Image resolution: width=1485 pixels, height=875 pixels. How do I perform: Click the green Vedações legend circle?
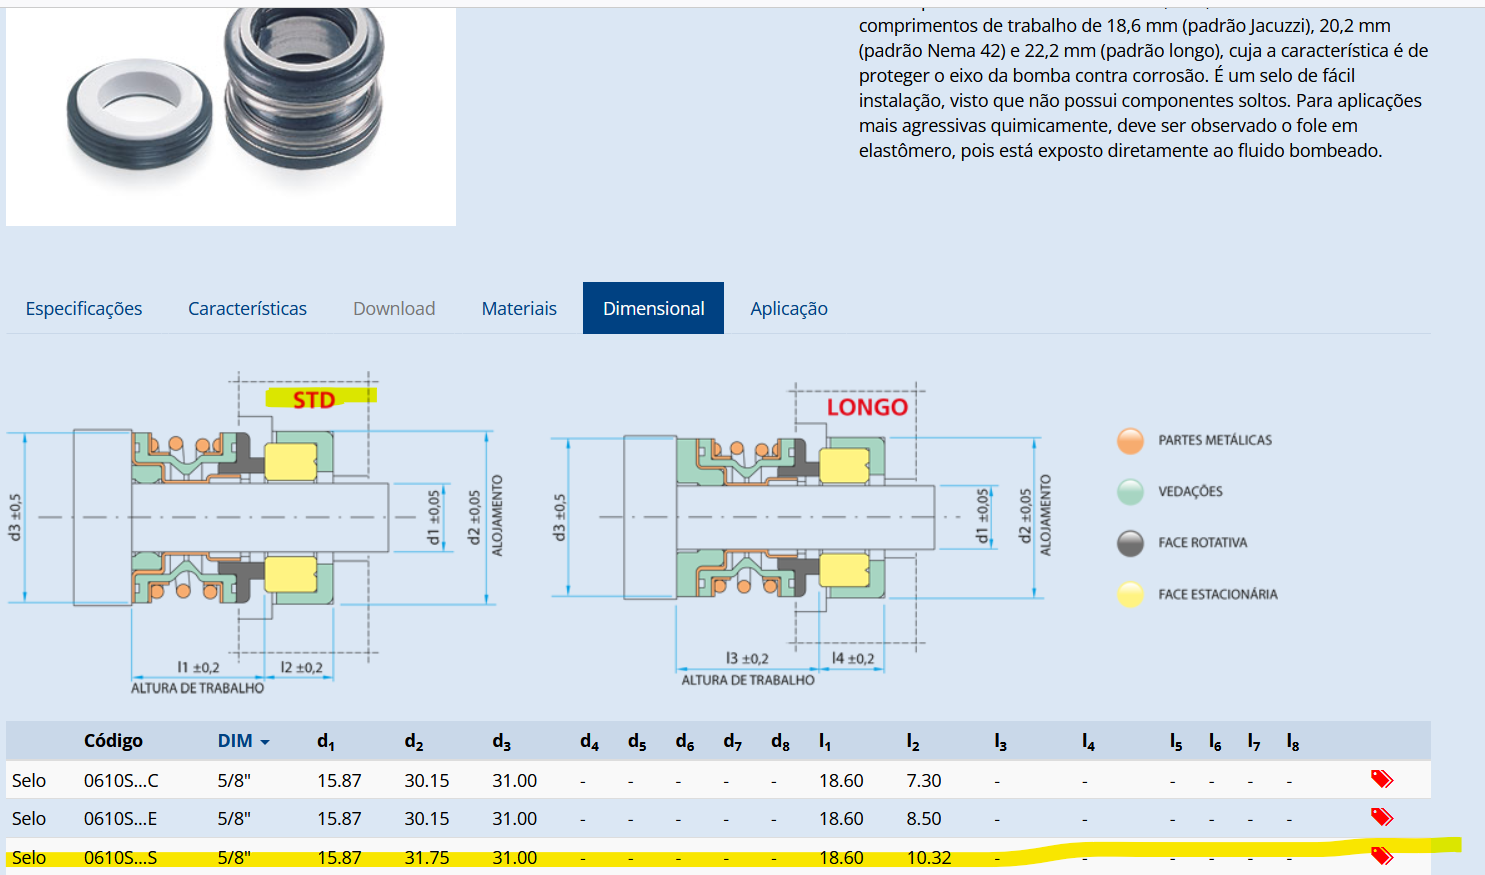coord(1130,491)
